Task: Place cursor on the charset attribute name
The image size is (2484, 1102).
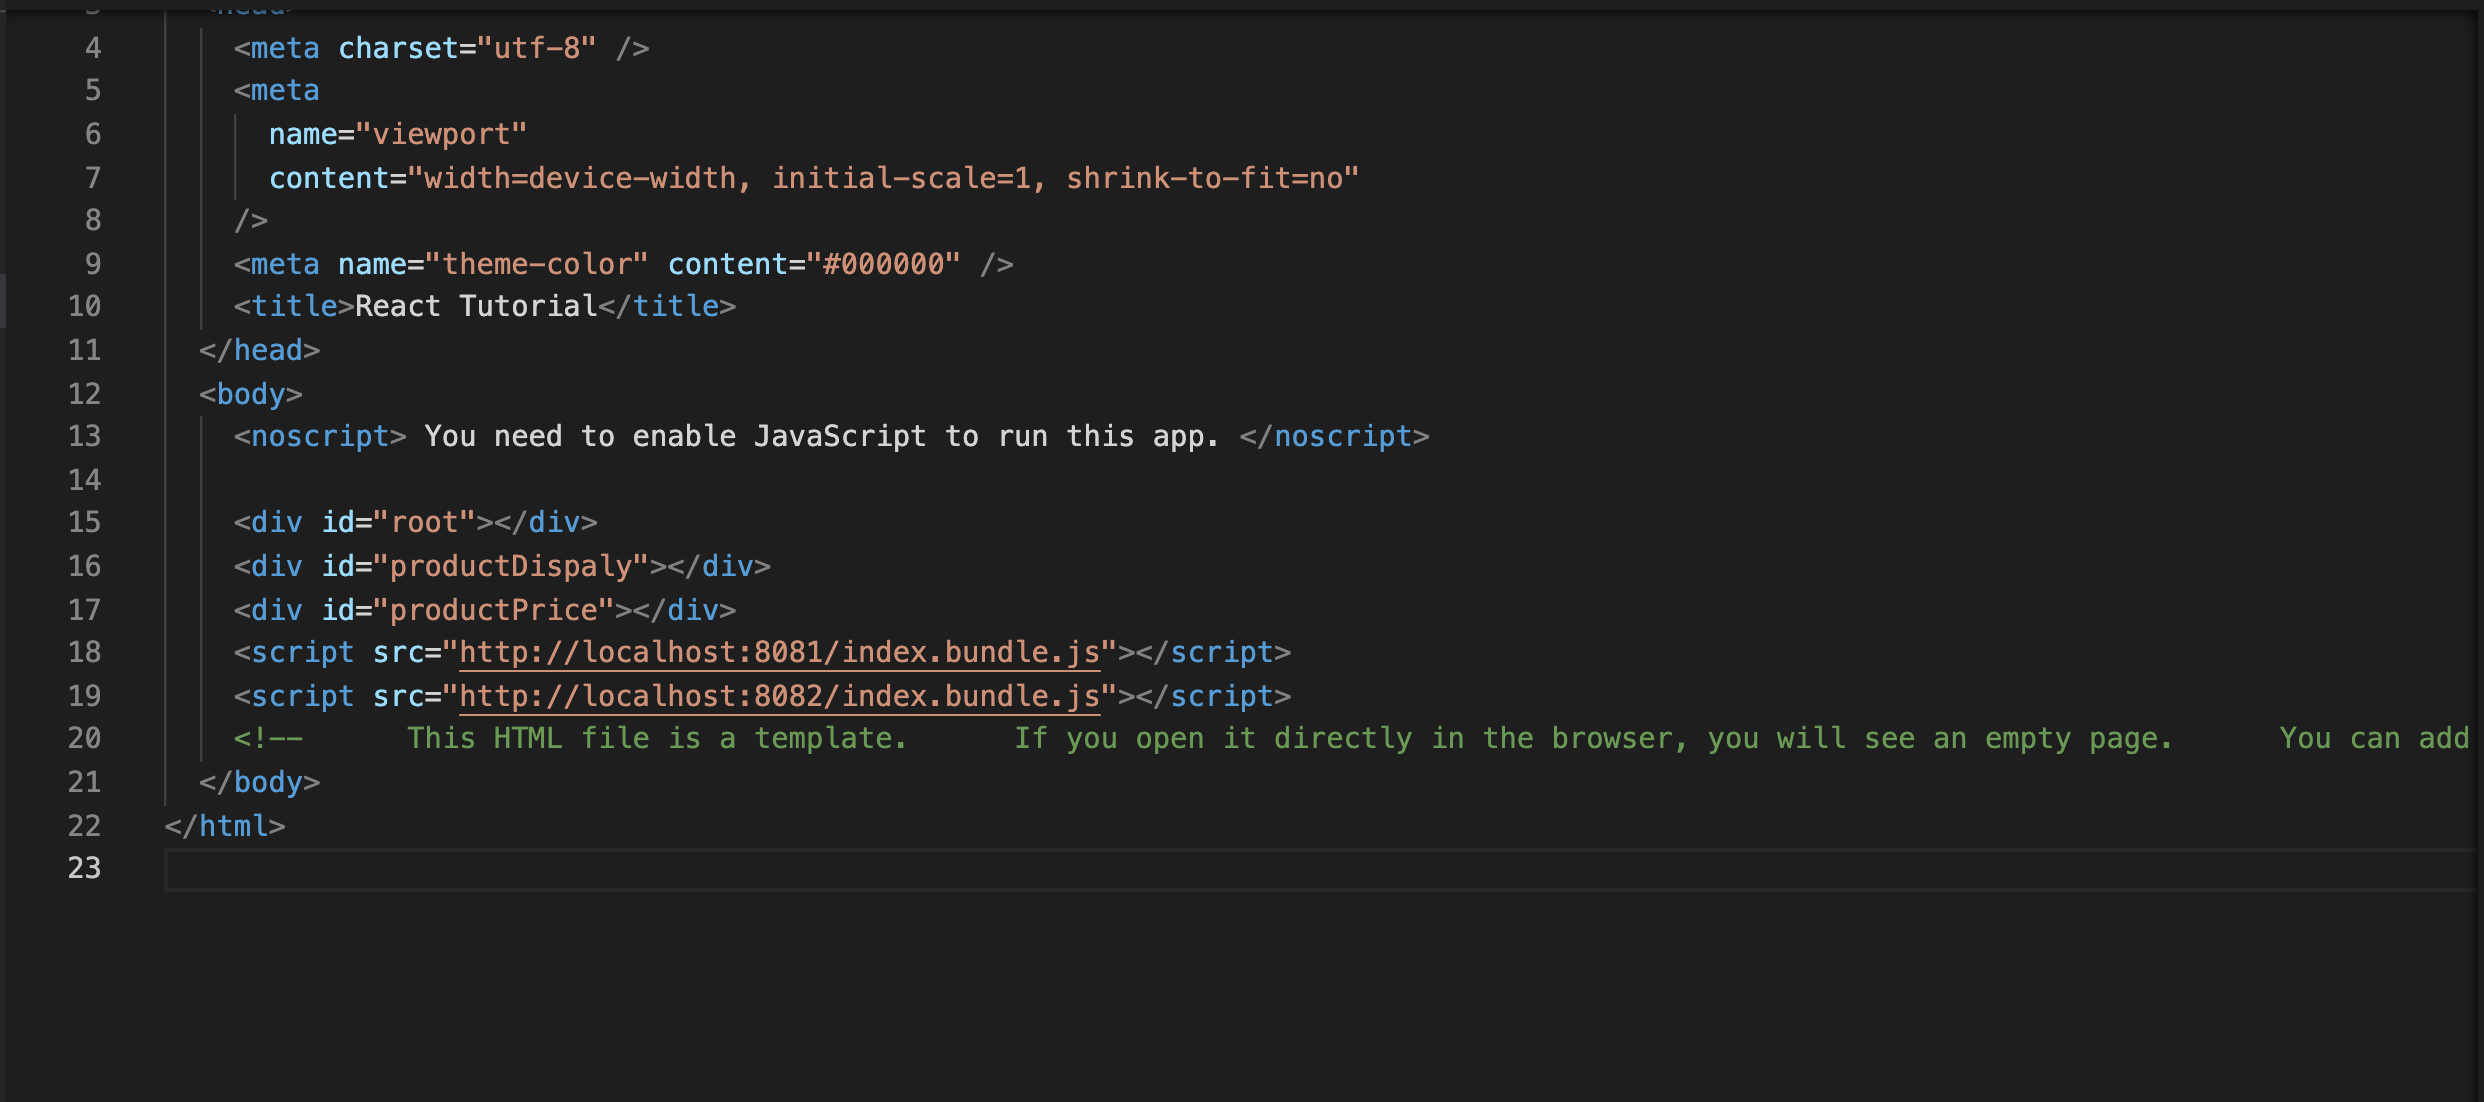Action: pyautogui.click(x=398, y=48)
